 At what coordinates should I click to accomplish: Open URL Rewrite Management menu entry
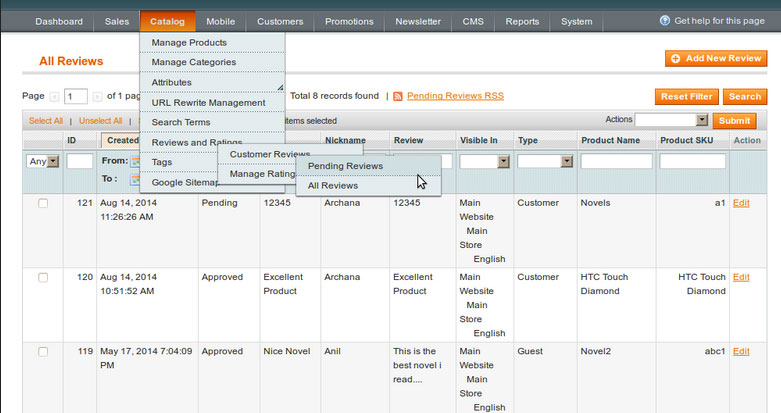point(208,102)
